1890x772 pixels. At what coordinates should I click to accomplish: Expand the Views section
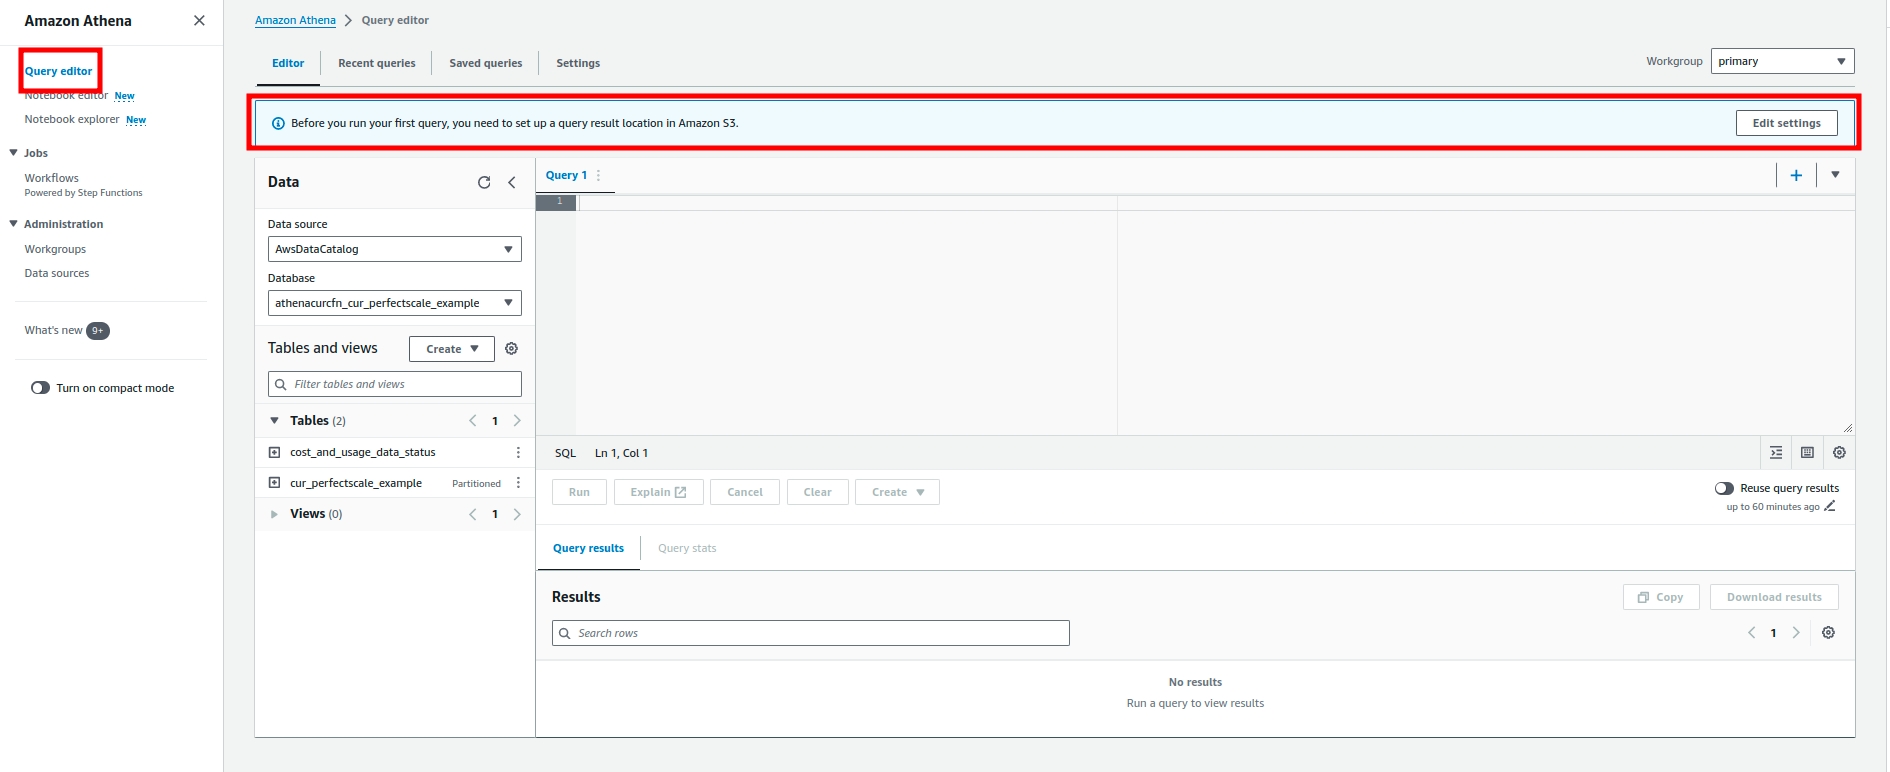click(x=274, y=514)
